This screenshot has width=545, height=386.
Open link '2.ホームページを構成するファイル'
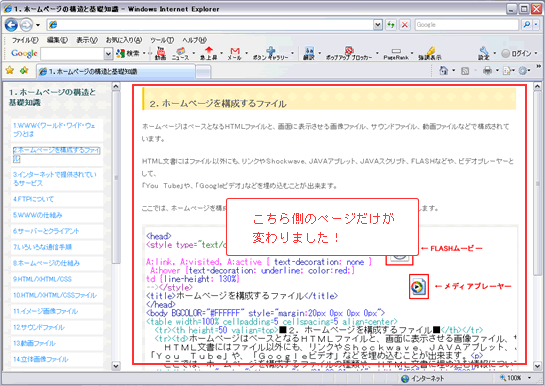pos(56,154)
